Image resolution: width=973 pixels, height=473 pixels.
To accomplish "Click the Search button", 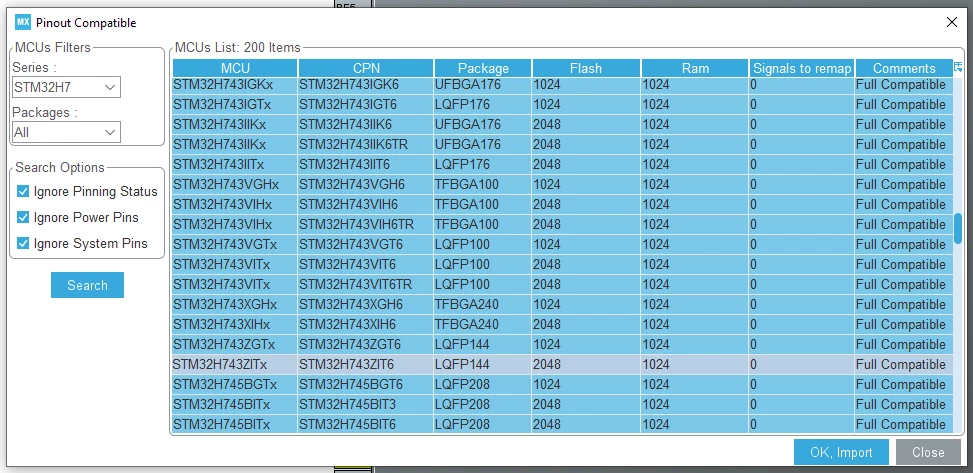I will [87, 285].
